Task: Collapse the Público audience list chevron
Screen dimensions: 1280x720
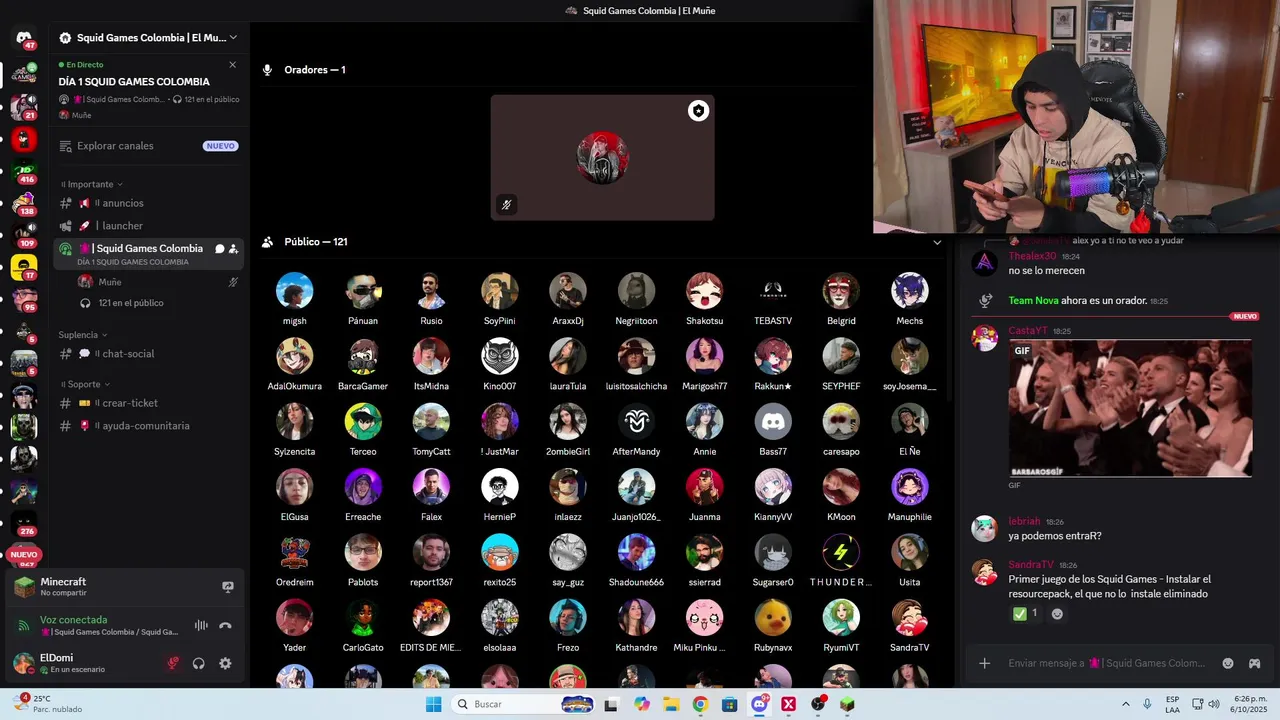Action: coord(937,242)
